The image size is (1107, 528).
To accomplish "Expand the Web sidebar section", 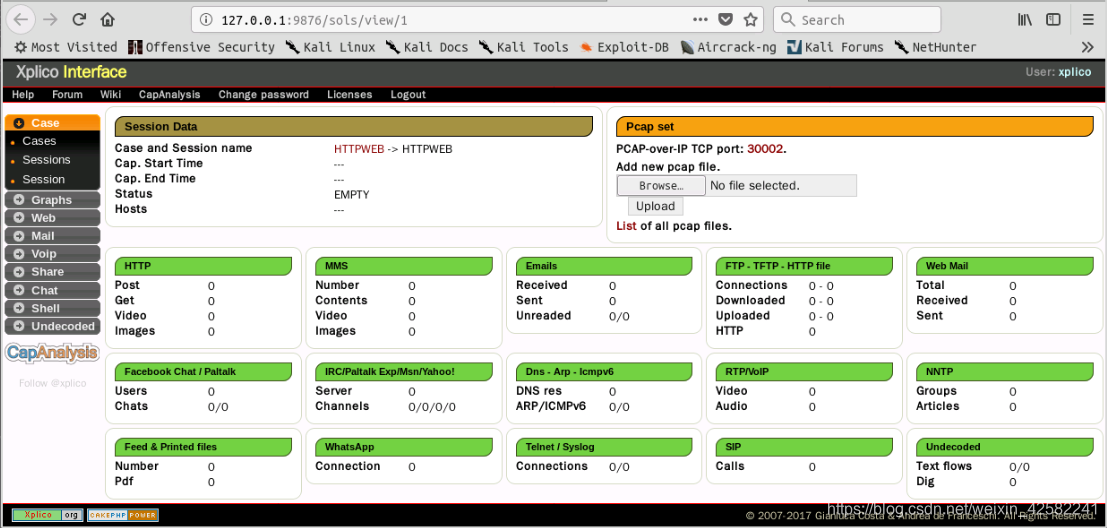I will pos(52,218).
